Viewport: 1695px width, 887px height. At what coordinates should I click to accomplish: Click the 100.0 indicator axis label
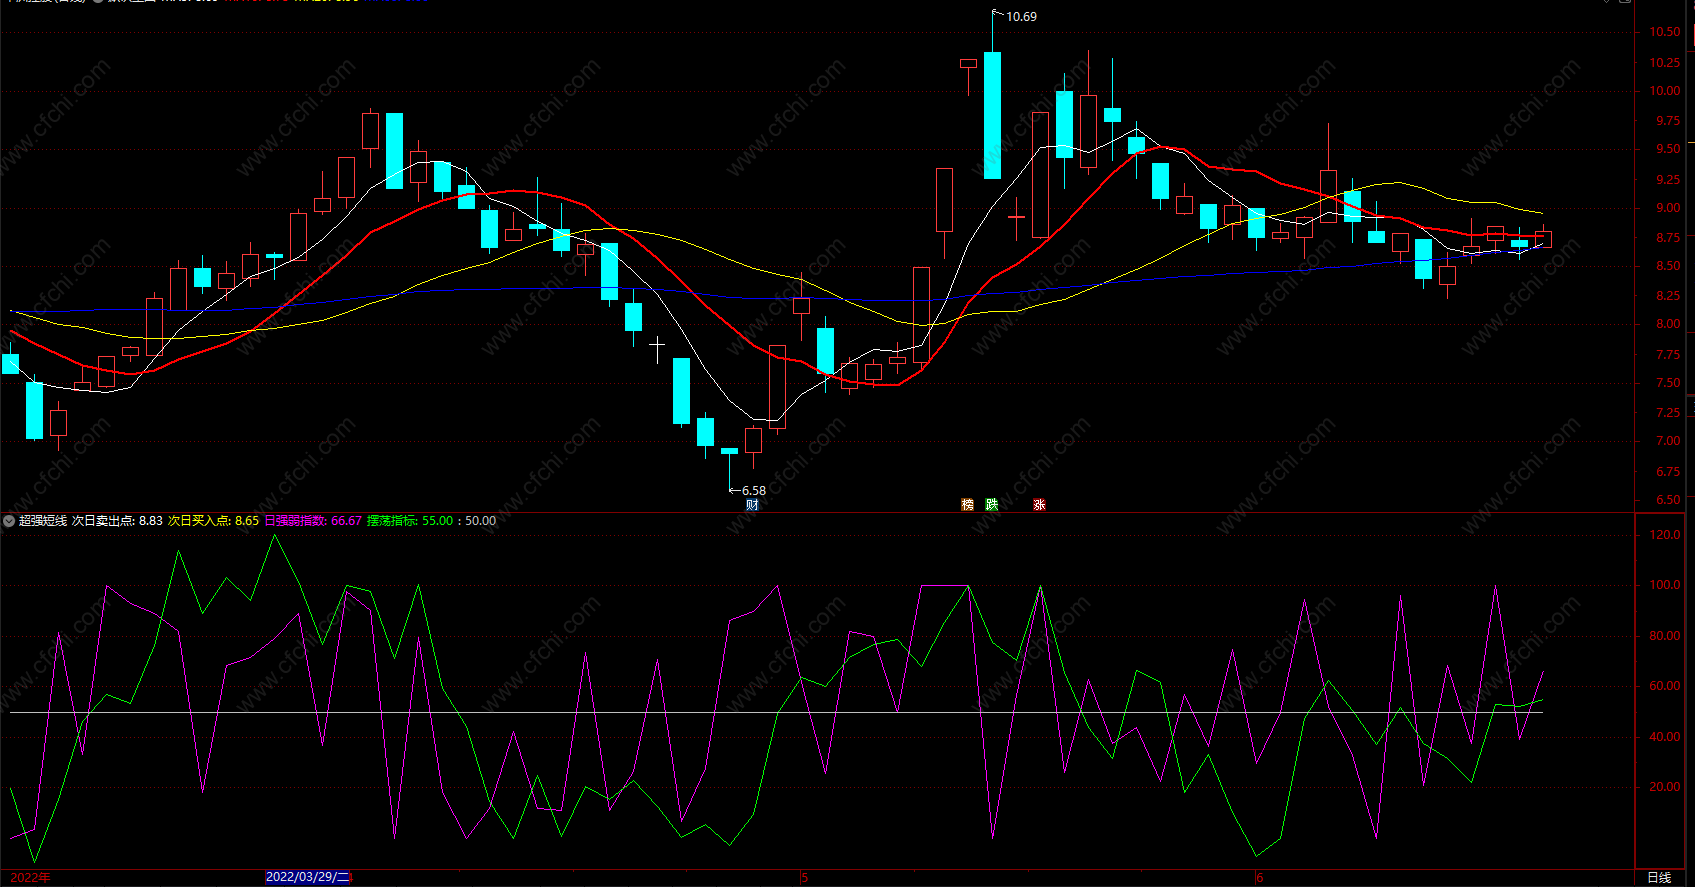coord(1665,585)
